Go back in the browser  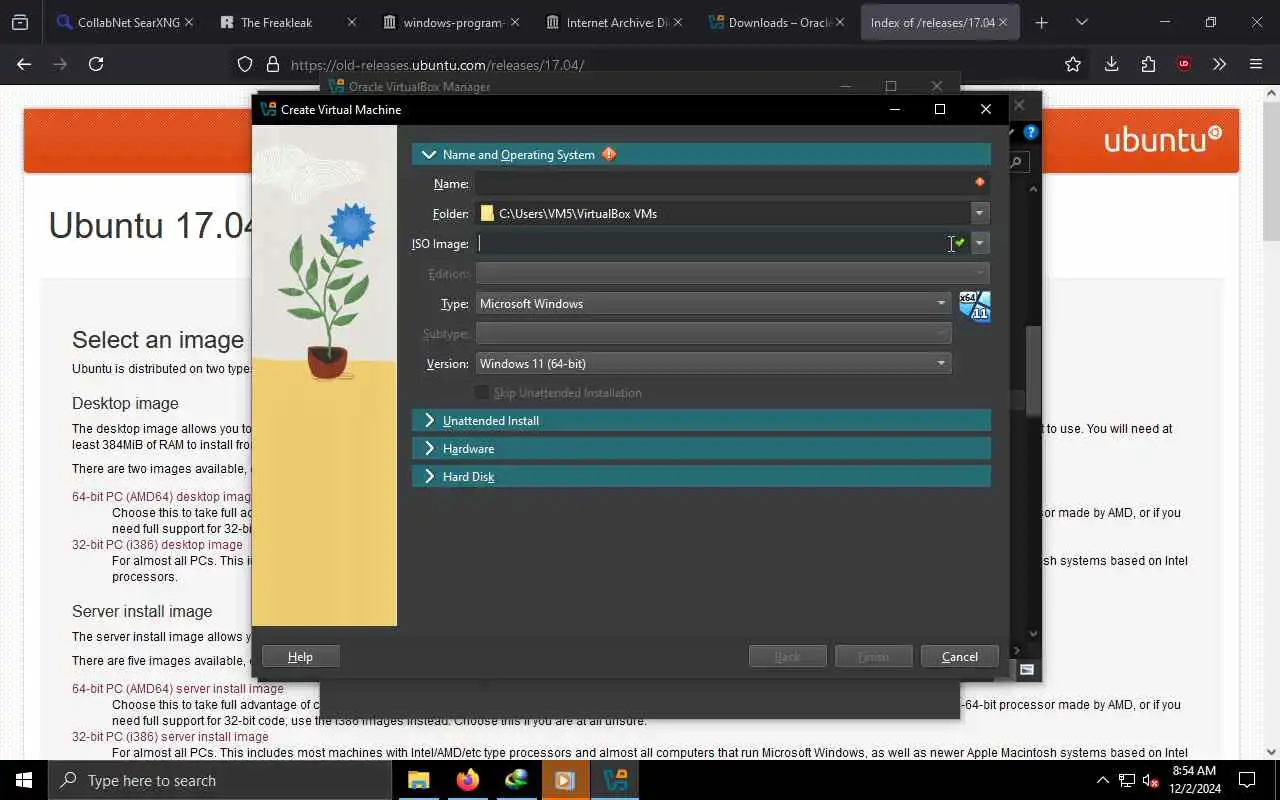tap(24, 64)
